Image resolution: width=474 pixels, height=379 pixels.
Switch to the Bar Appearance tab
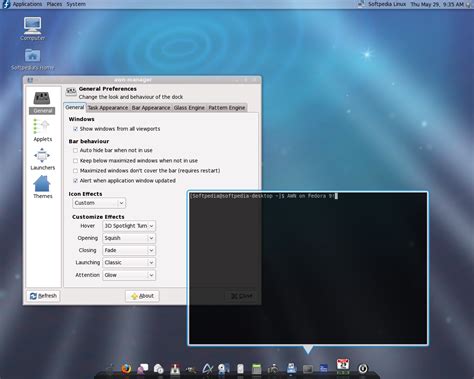pos(151,108)
